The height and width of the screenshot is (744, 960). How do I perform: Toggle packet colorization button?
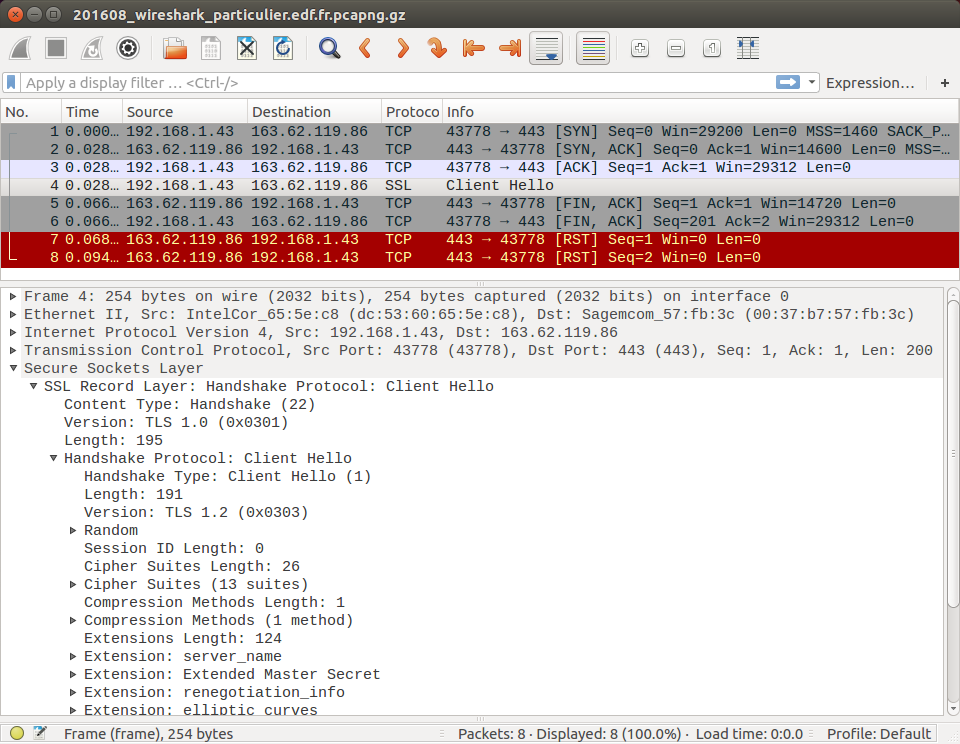594,48
